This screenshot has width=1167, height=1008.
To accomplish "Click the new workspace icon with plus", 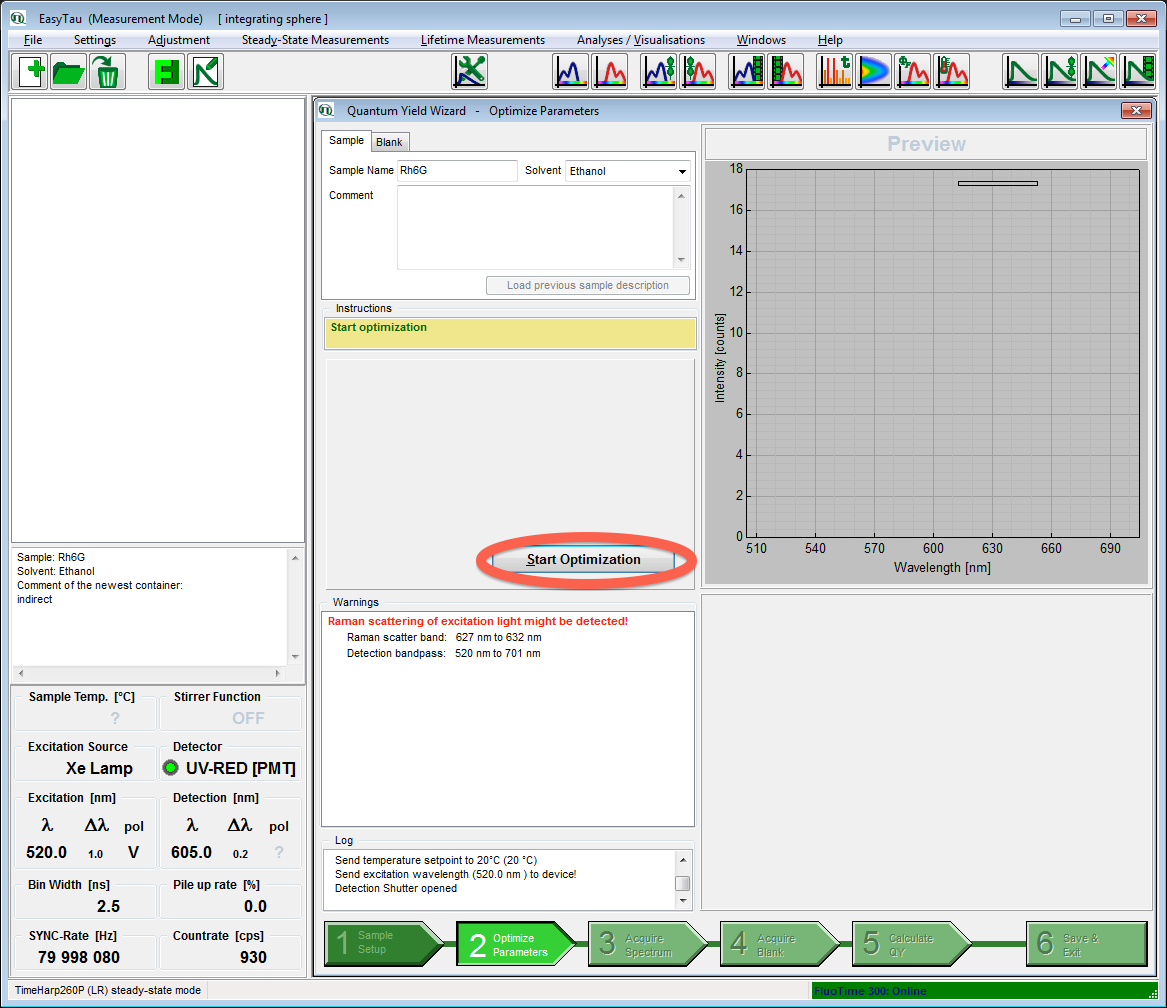I will point(31,72).
